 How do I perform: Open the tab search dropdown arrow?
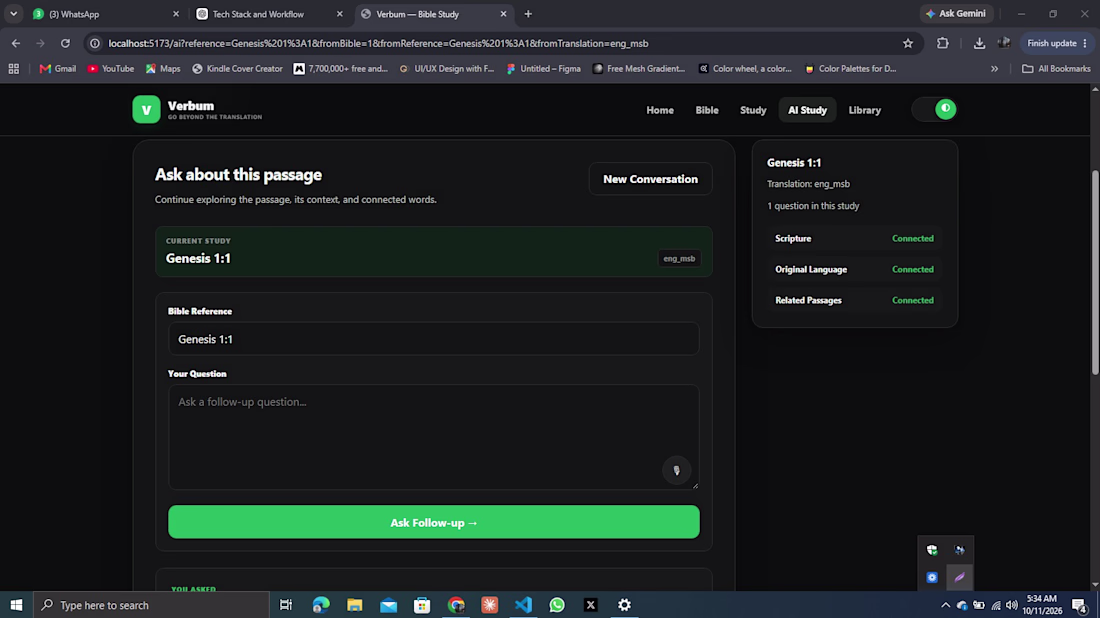click(x=13, y=14)
